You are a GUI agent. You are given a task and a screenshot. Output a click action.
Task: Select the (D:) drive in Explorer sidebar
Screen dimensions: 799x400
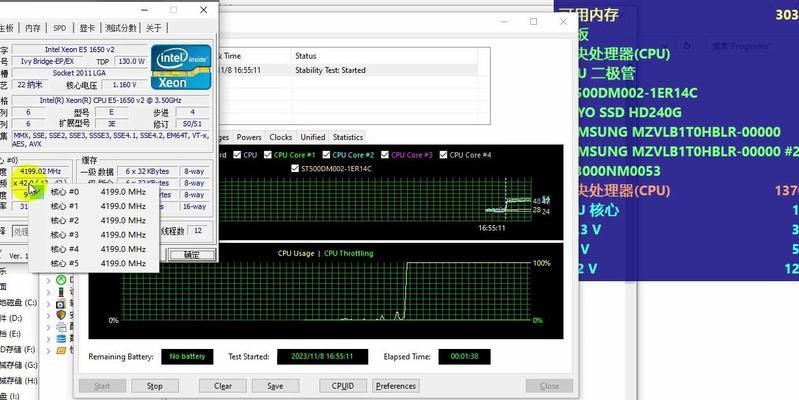[11, 318]
